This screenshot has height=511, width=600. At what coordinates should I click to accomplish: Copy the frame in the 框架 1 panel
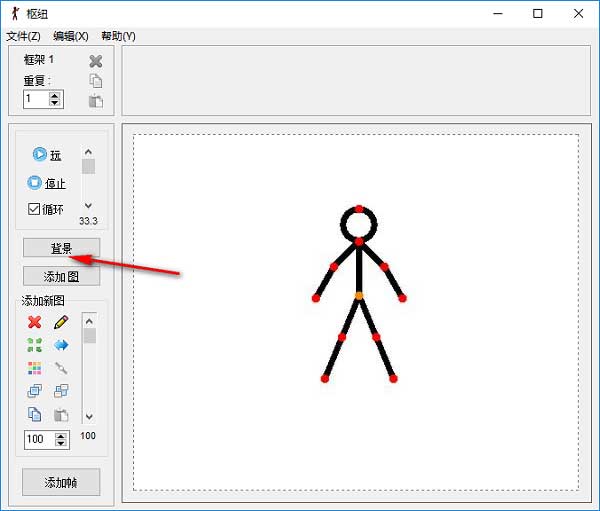(96, 81)
